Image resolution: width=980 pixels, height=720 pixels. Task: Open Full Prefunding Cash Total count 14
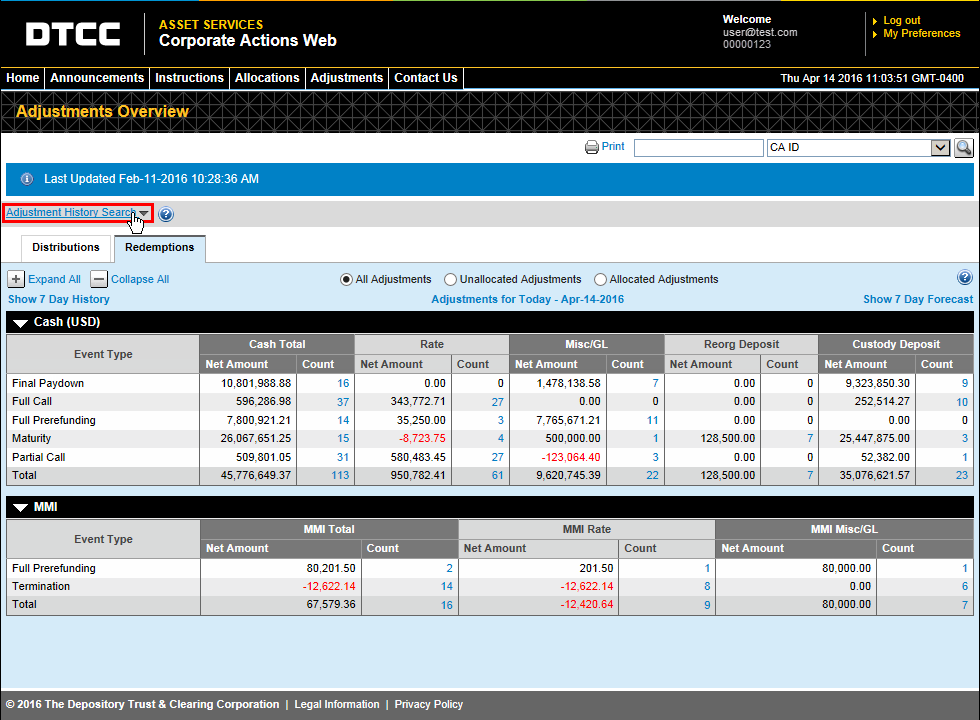coord(343,421)
